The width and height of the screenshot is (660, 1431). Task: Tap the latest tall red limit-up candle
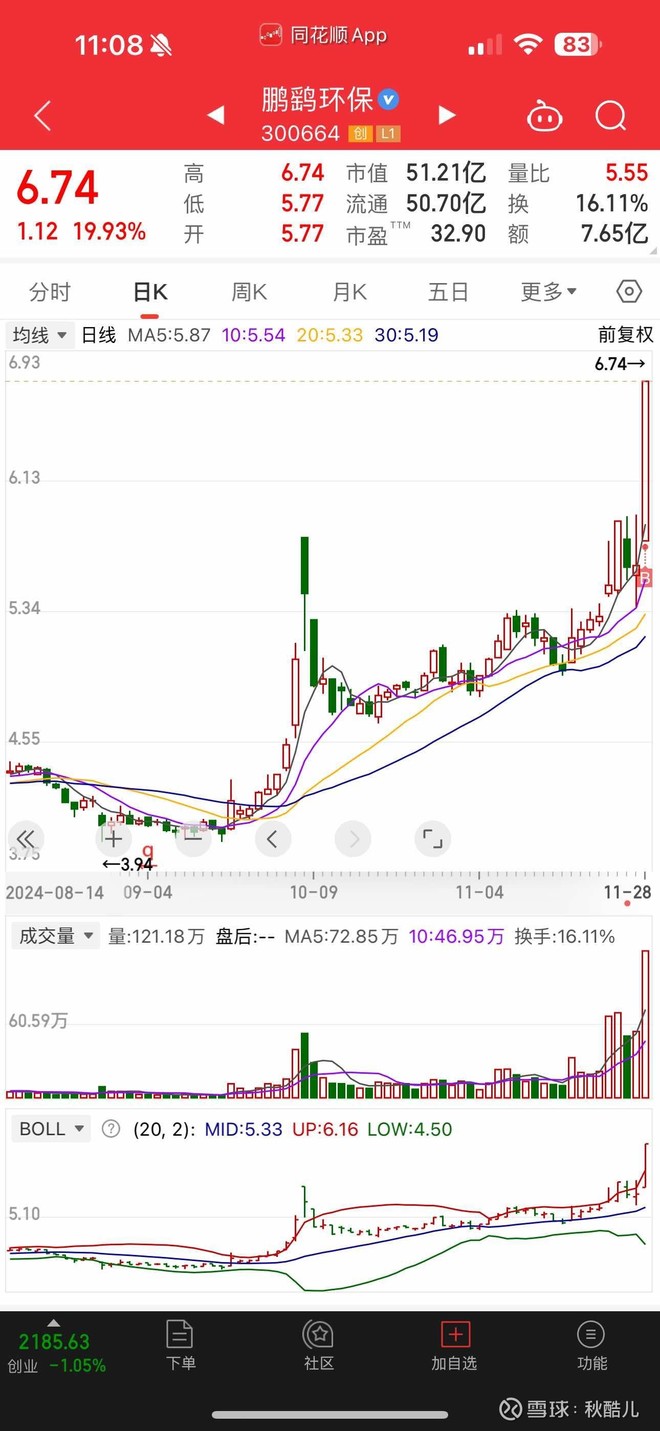[646, 460]
